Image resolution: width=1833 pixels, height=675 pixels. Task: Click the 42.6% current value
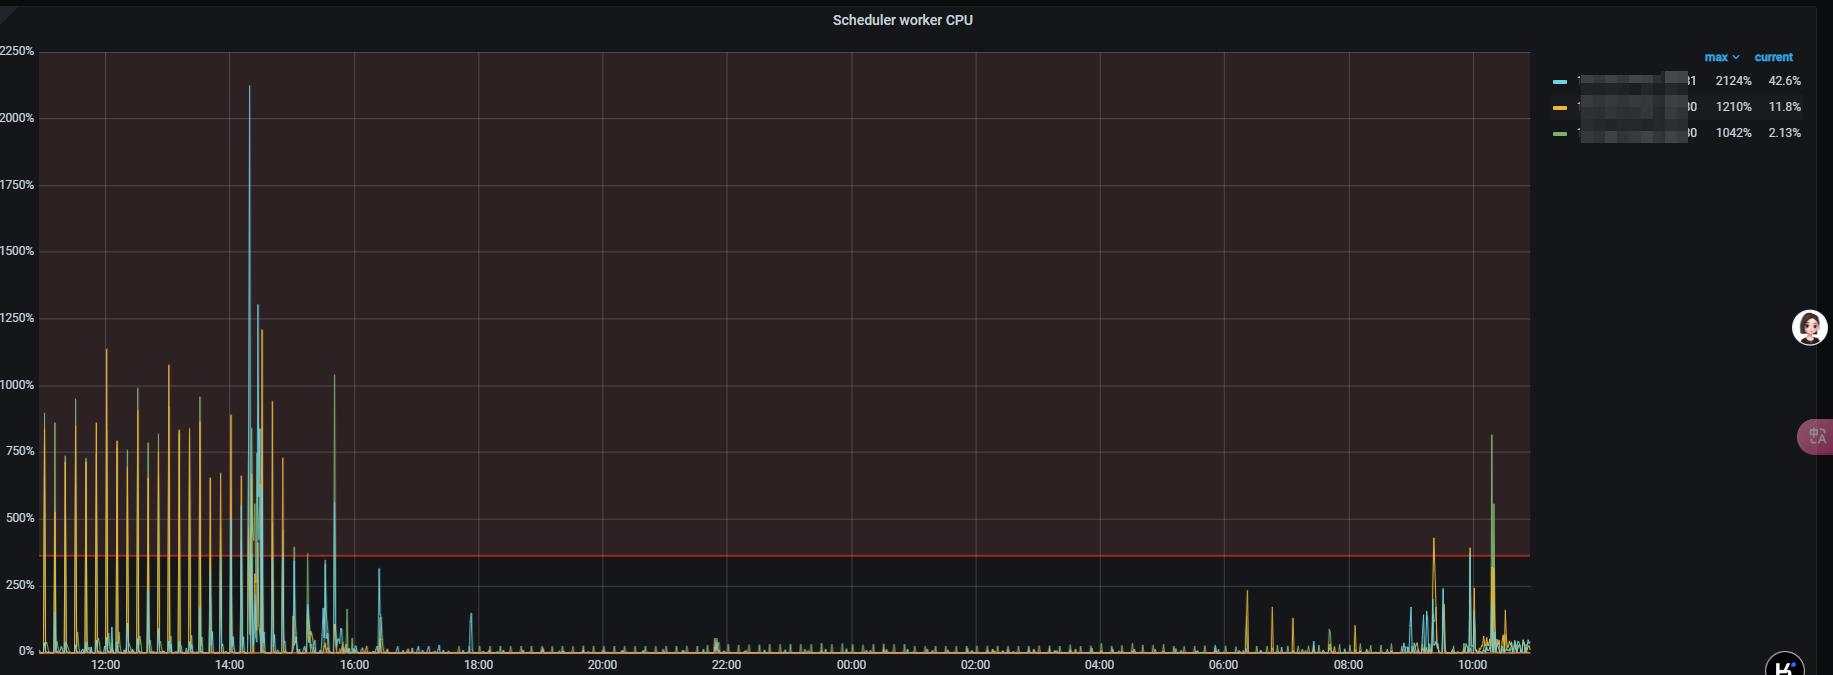coord(1784,81)
